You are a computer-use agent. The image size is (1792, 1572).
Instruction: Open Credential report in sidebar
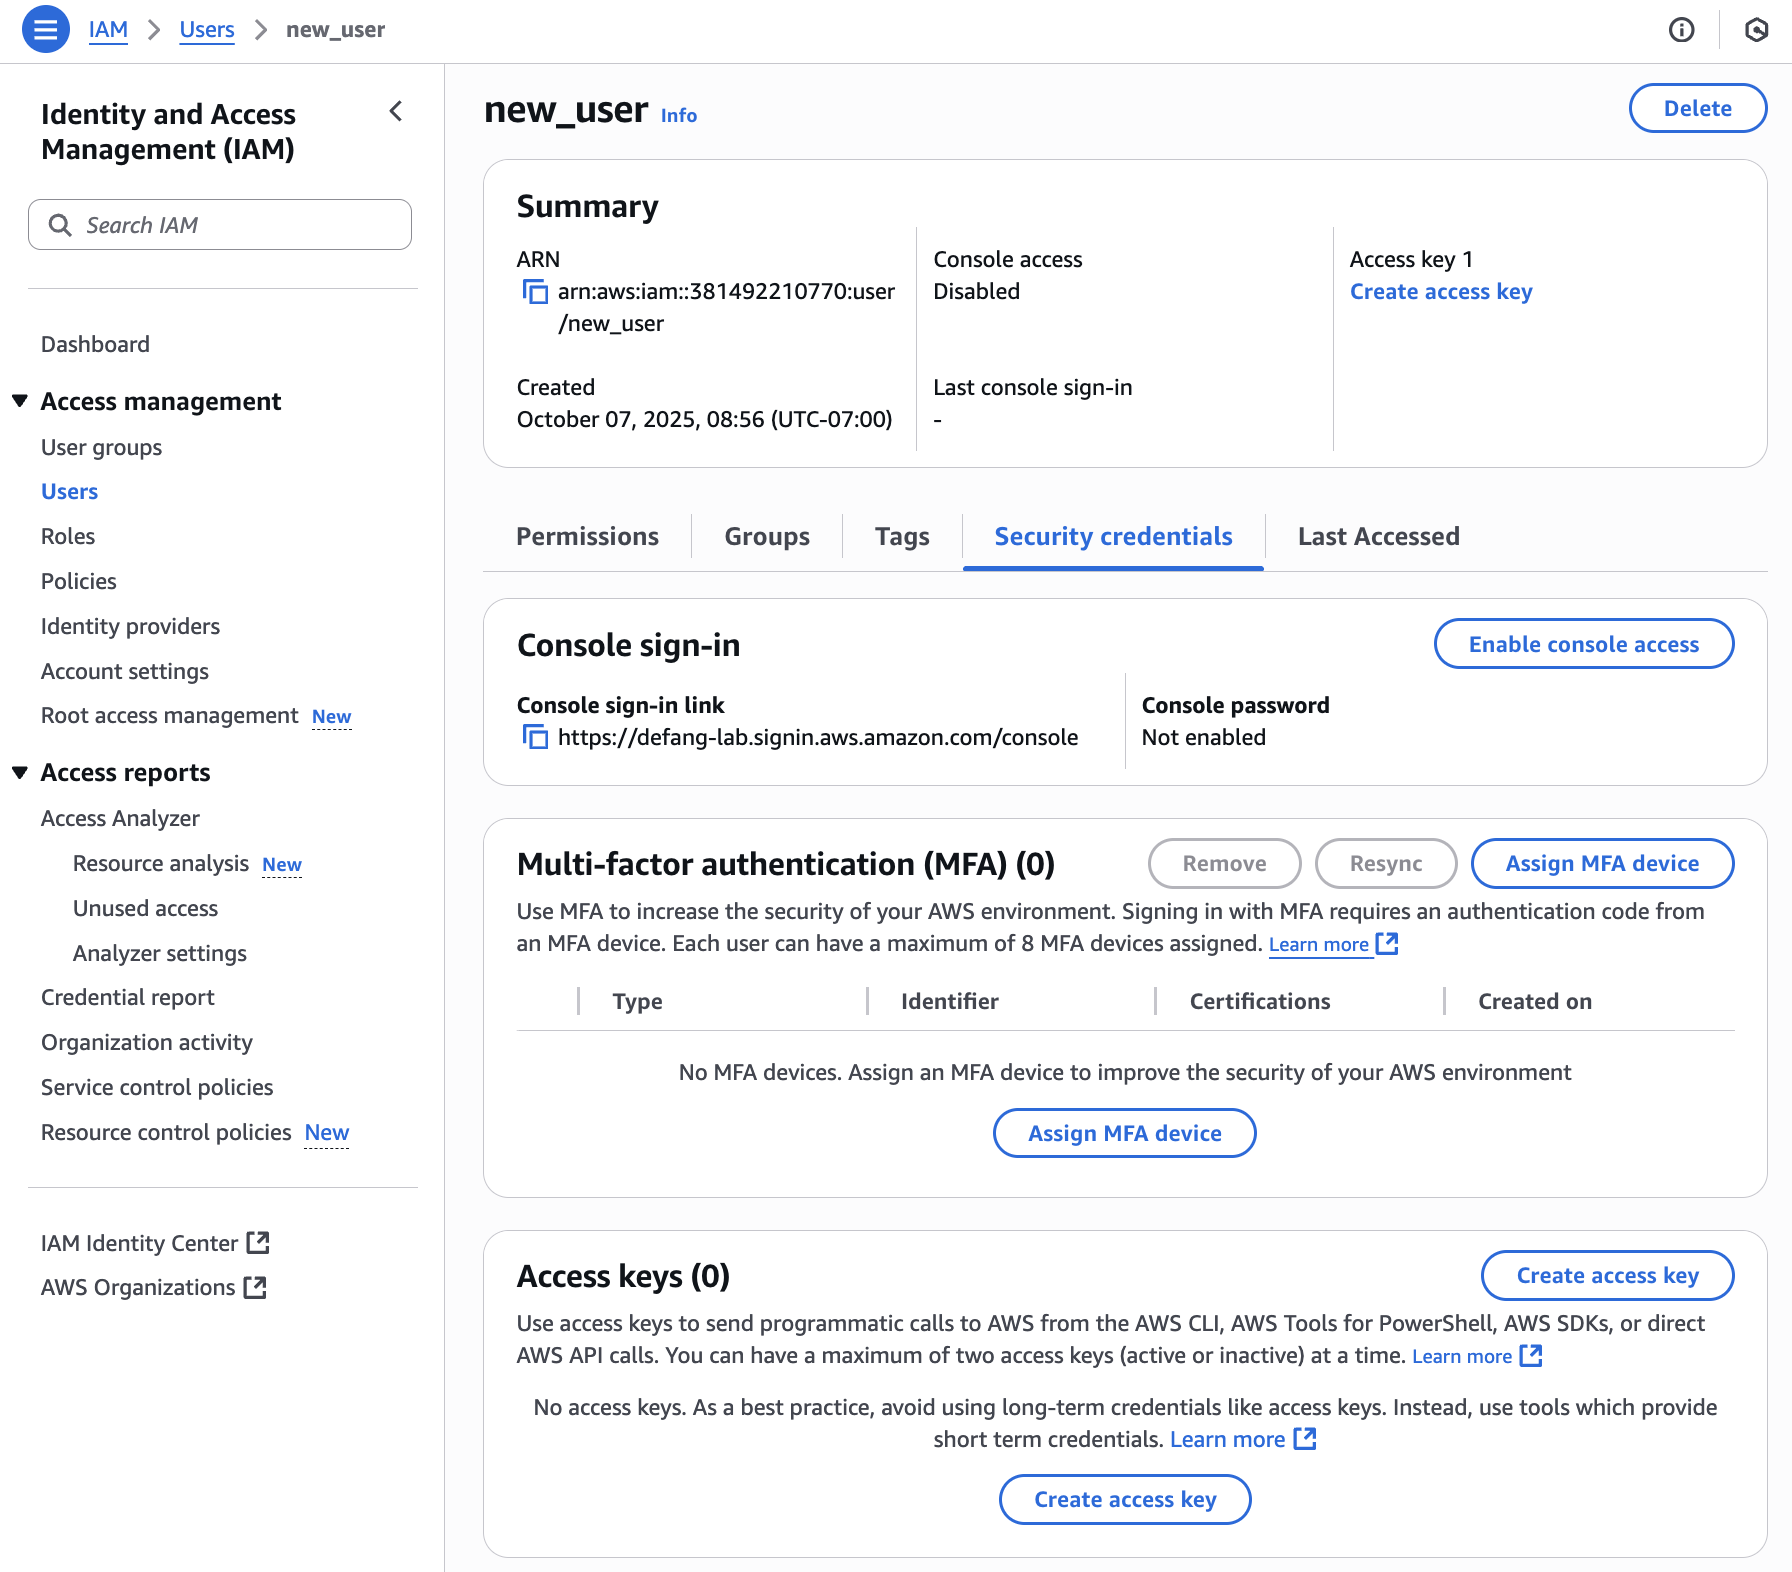[x=128, y=998]
